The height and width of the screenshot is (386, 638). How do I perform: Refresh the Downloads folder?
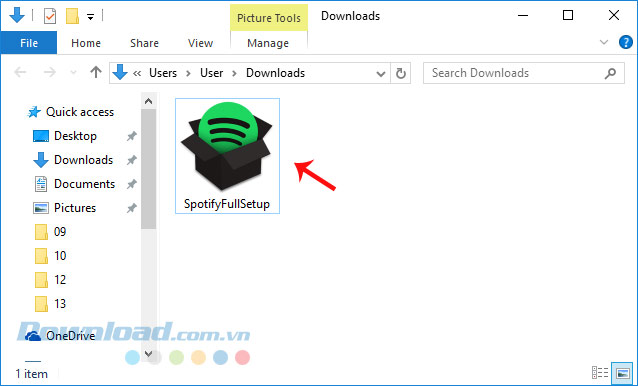[401, 74]
